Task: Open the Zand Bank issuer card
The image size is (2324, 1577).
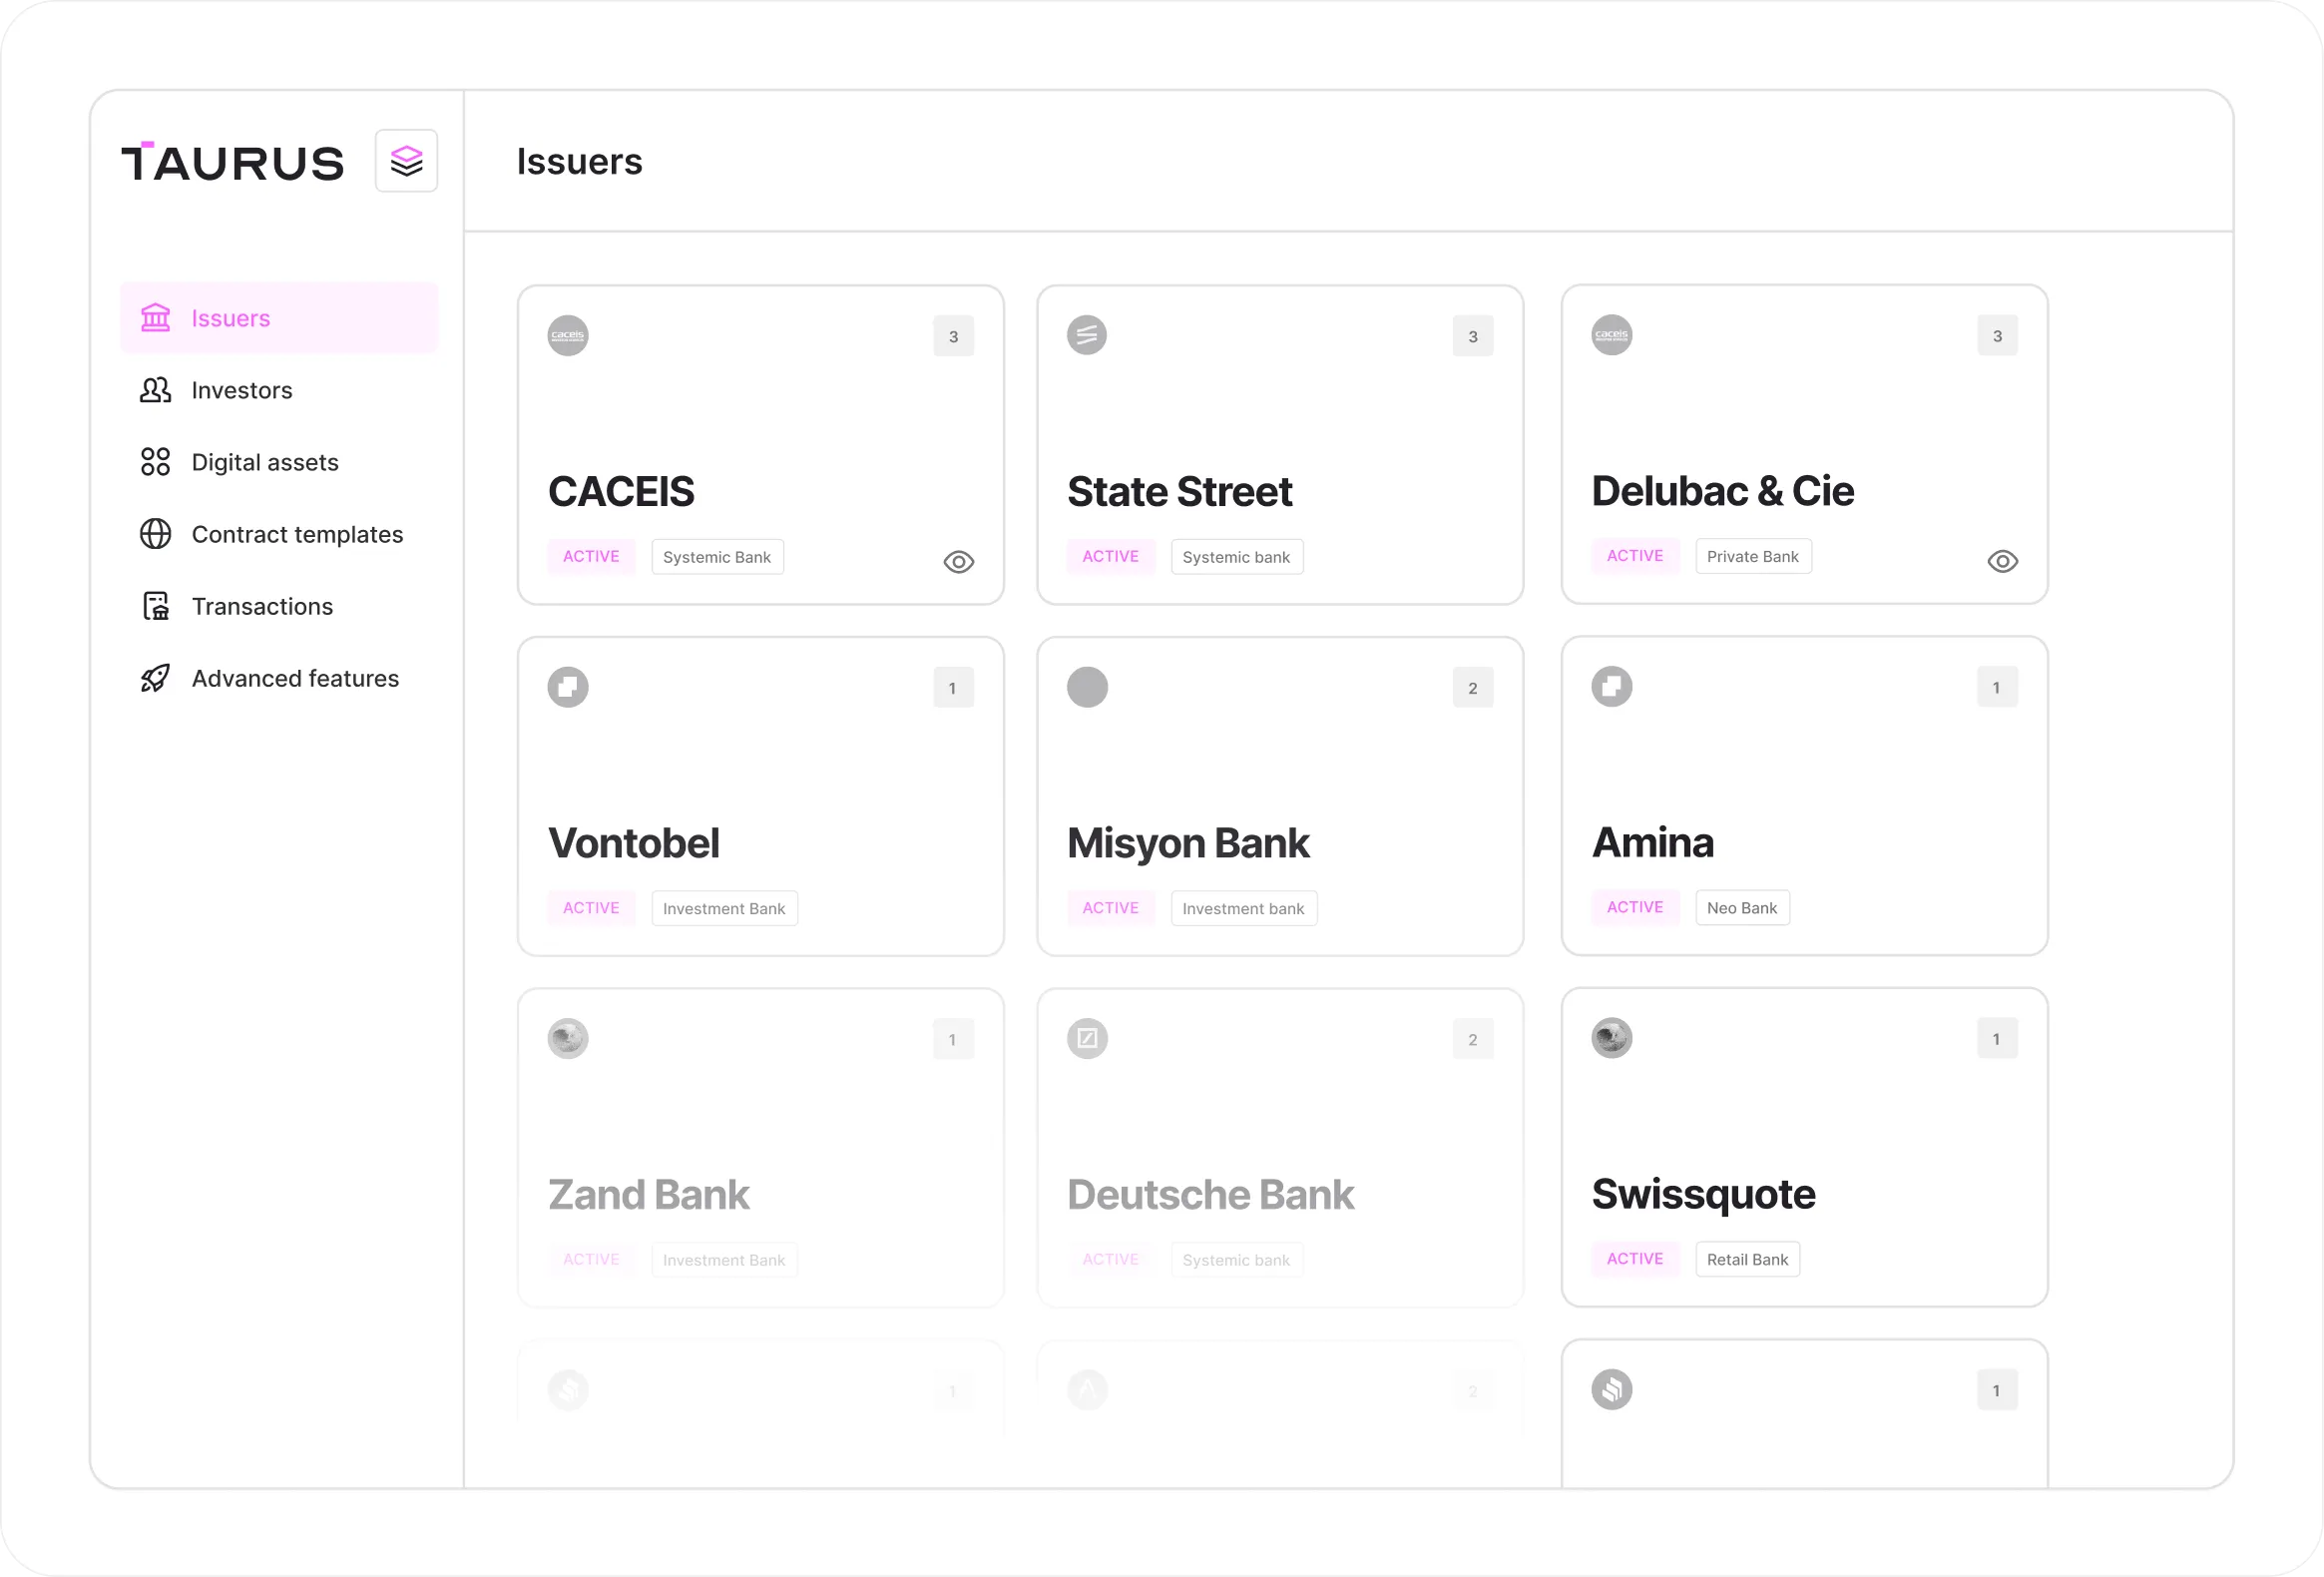Action: tap(760, 1148)
